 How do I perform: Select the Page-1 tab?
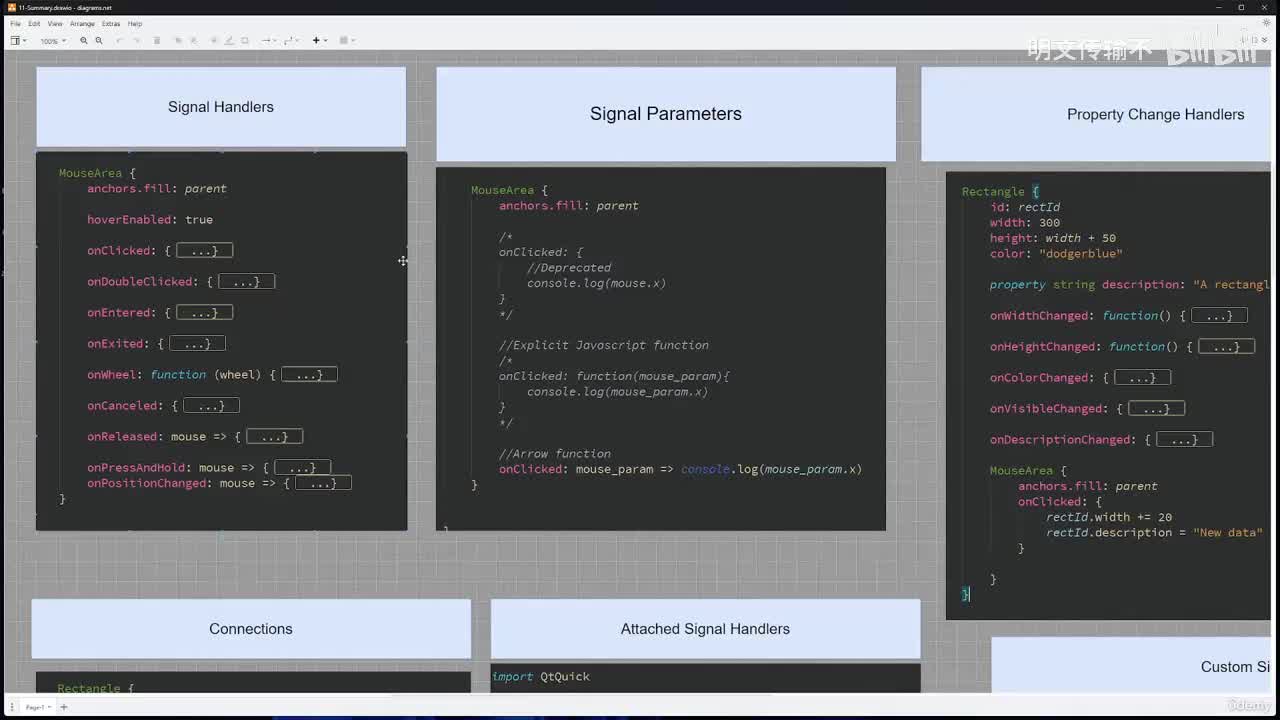point(36,707)
